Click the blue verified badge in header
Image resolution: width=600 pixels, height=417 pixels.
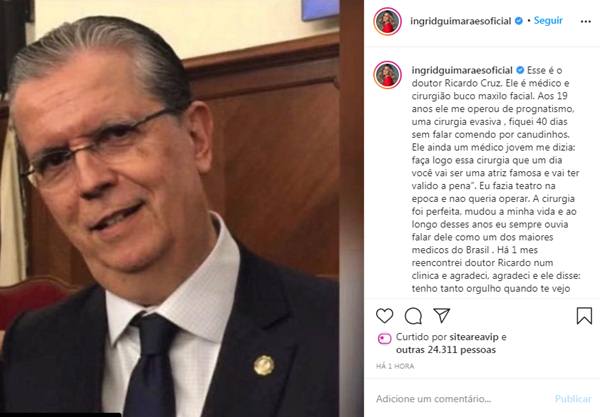tap(519, 21)
